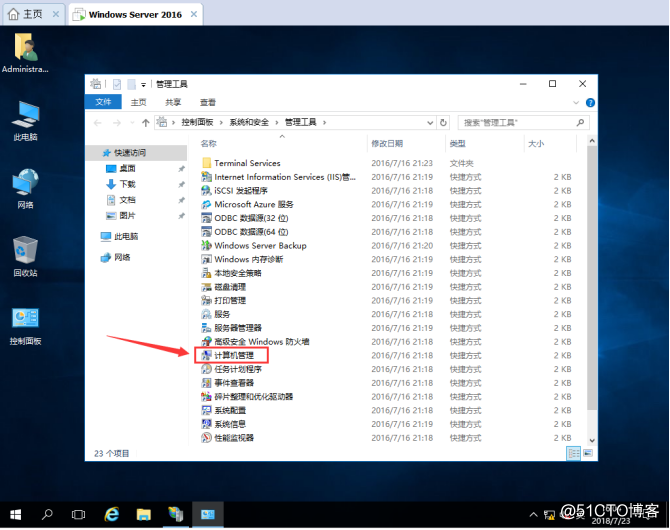Launch 磁盘清理 icon

click(206, 286)
